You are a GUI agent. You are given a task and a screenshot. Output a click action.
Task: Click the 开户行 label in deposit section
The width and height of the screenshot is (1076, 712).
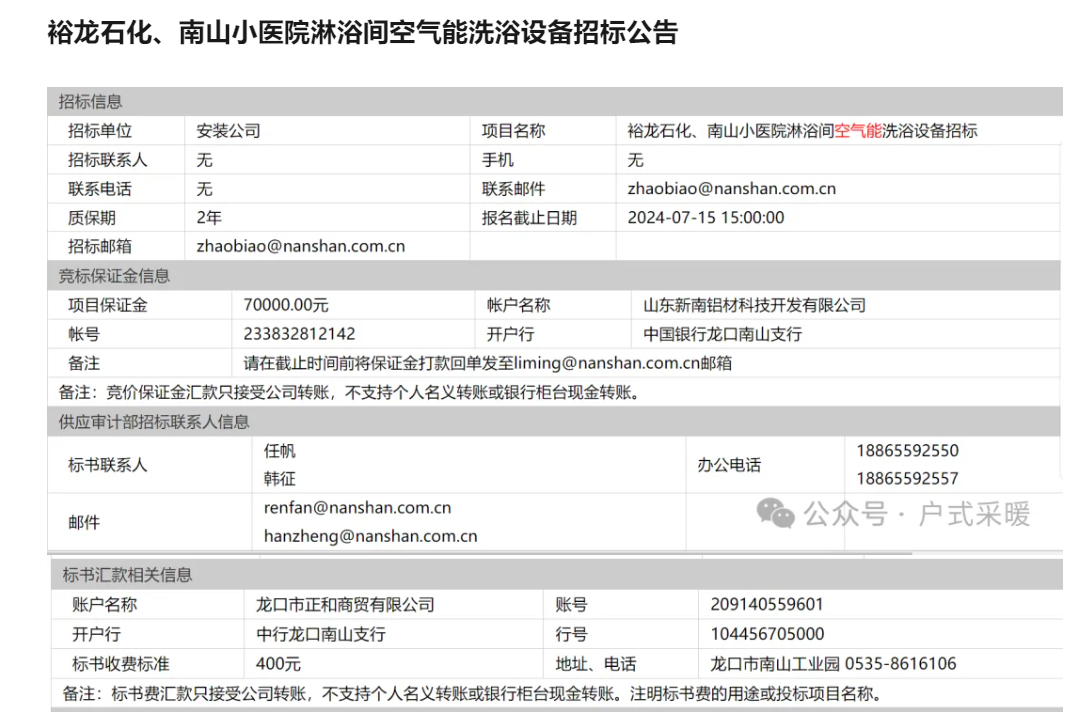pyautogui.click(x=511, y=334)
